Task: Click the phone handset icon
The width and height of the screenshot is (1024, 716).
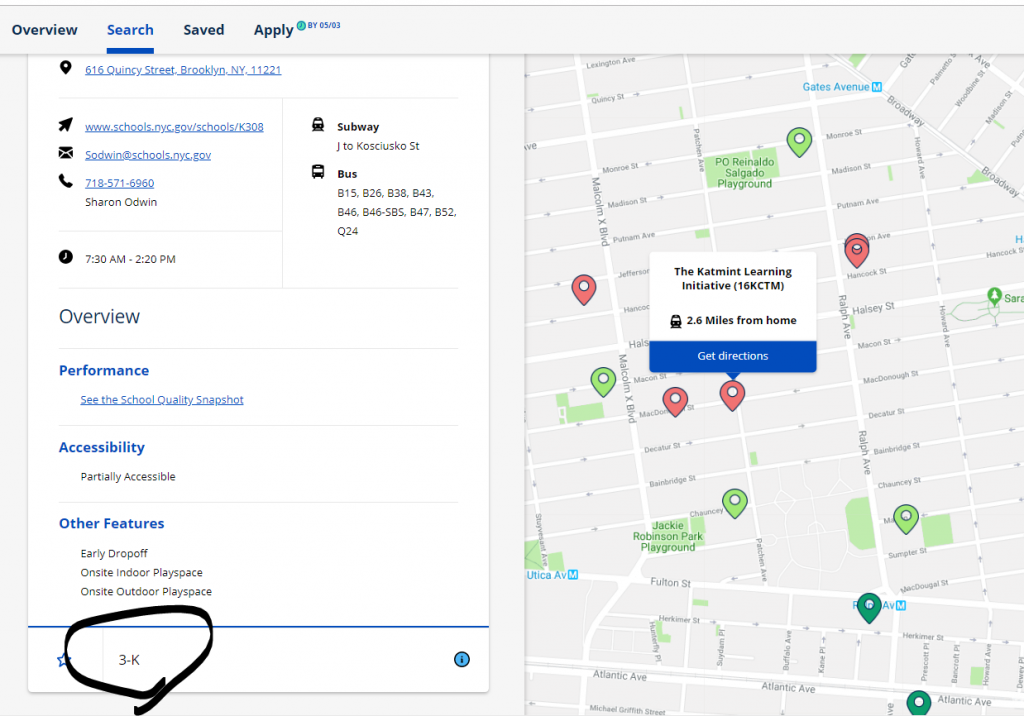Action: [x=65, y=181]
